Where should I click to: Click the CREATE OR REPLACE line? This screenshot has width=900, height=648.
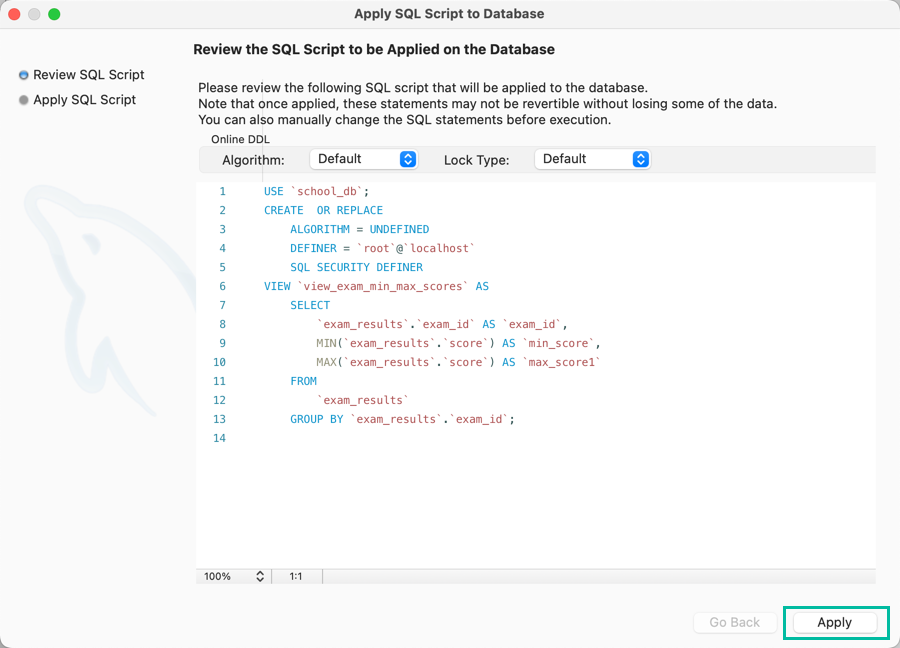click(x=323, y=210)
